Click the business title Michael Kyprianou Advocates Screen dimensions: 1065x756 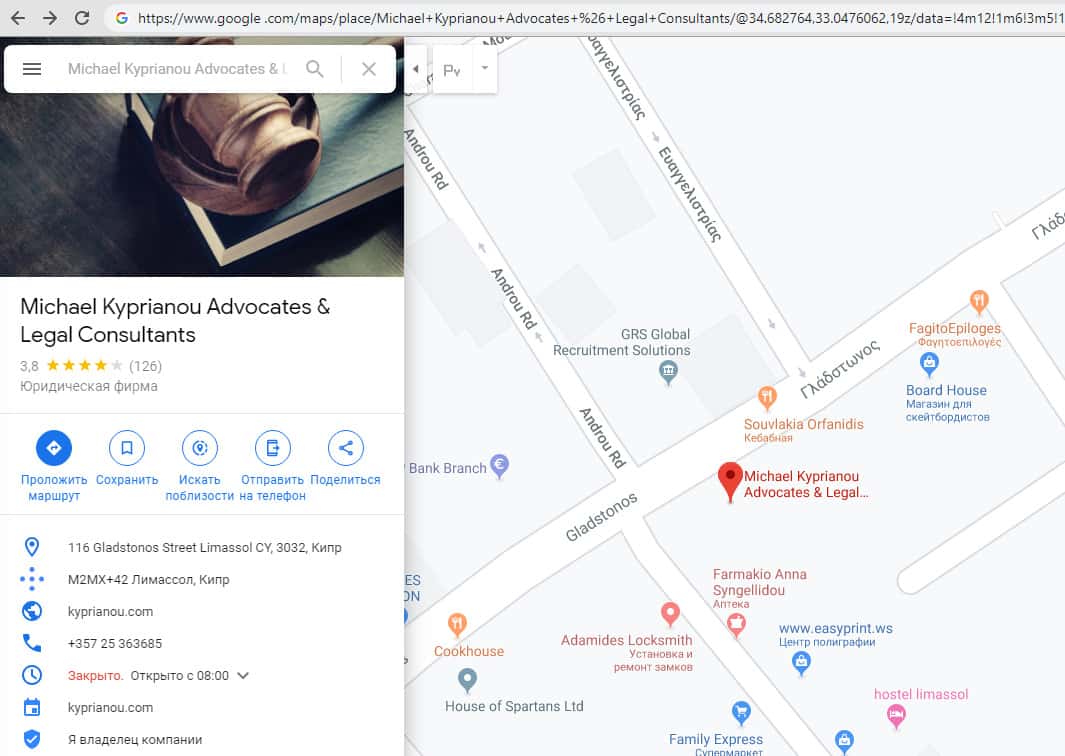tap(175, 320)
